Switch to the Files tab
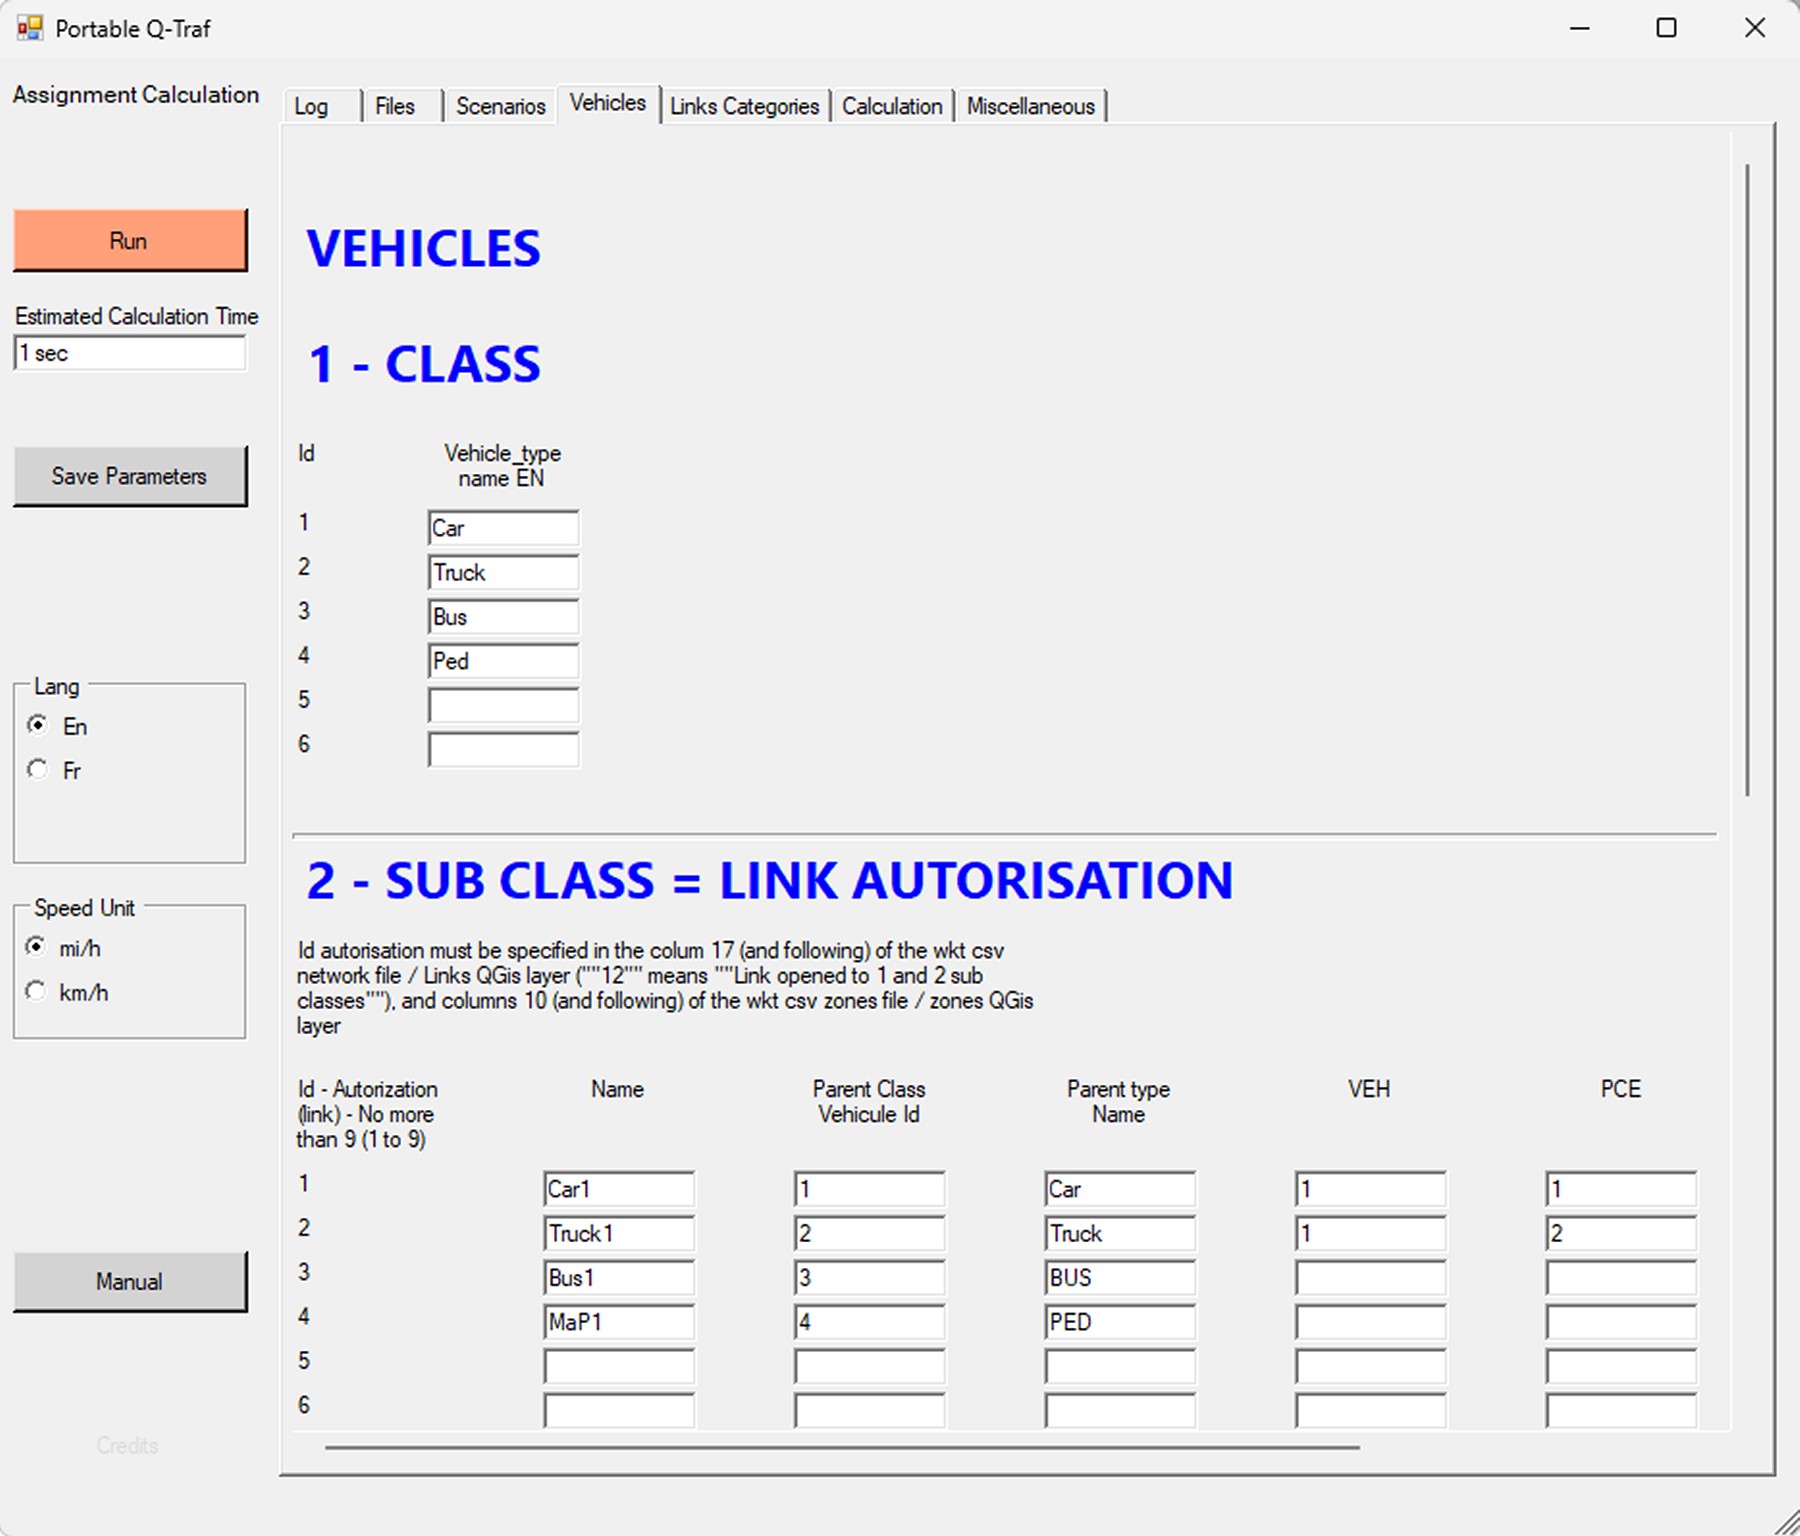Screen dimensions: 1800x1536 (402, 106)
